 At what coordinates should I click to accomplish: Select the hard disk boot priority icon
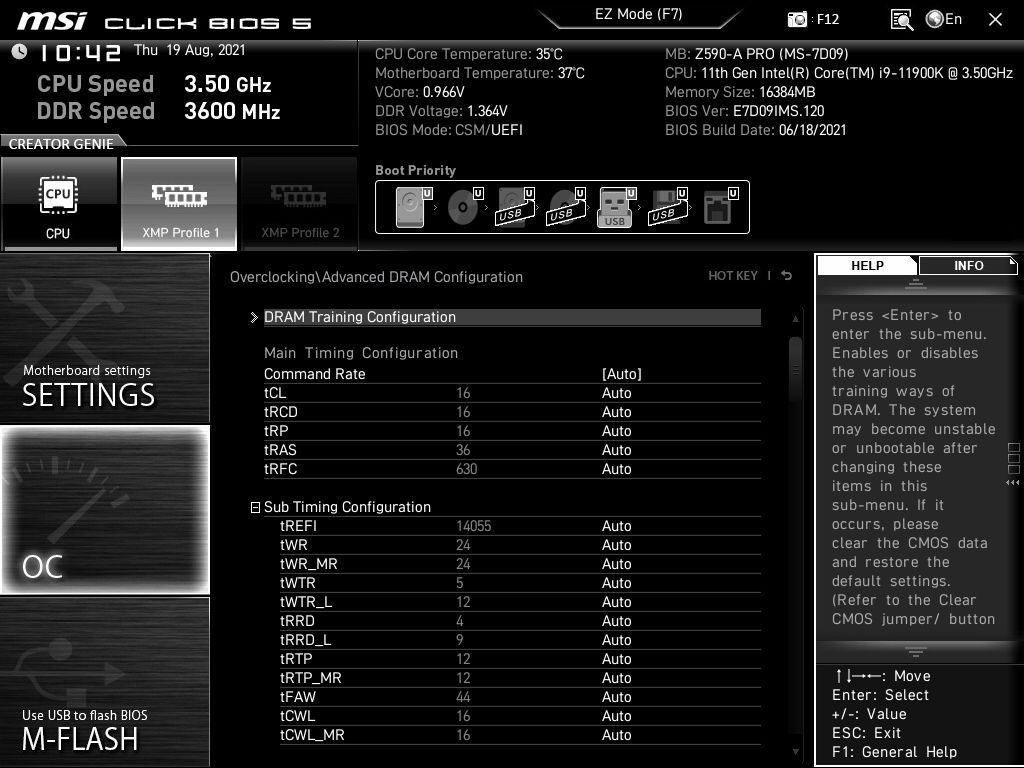413,207
